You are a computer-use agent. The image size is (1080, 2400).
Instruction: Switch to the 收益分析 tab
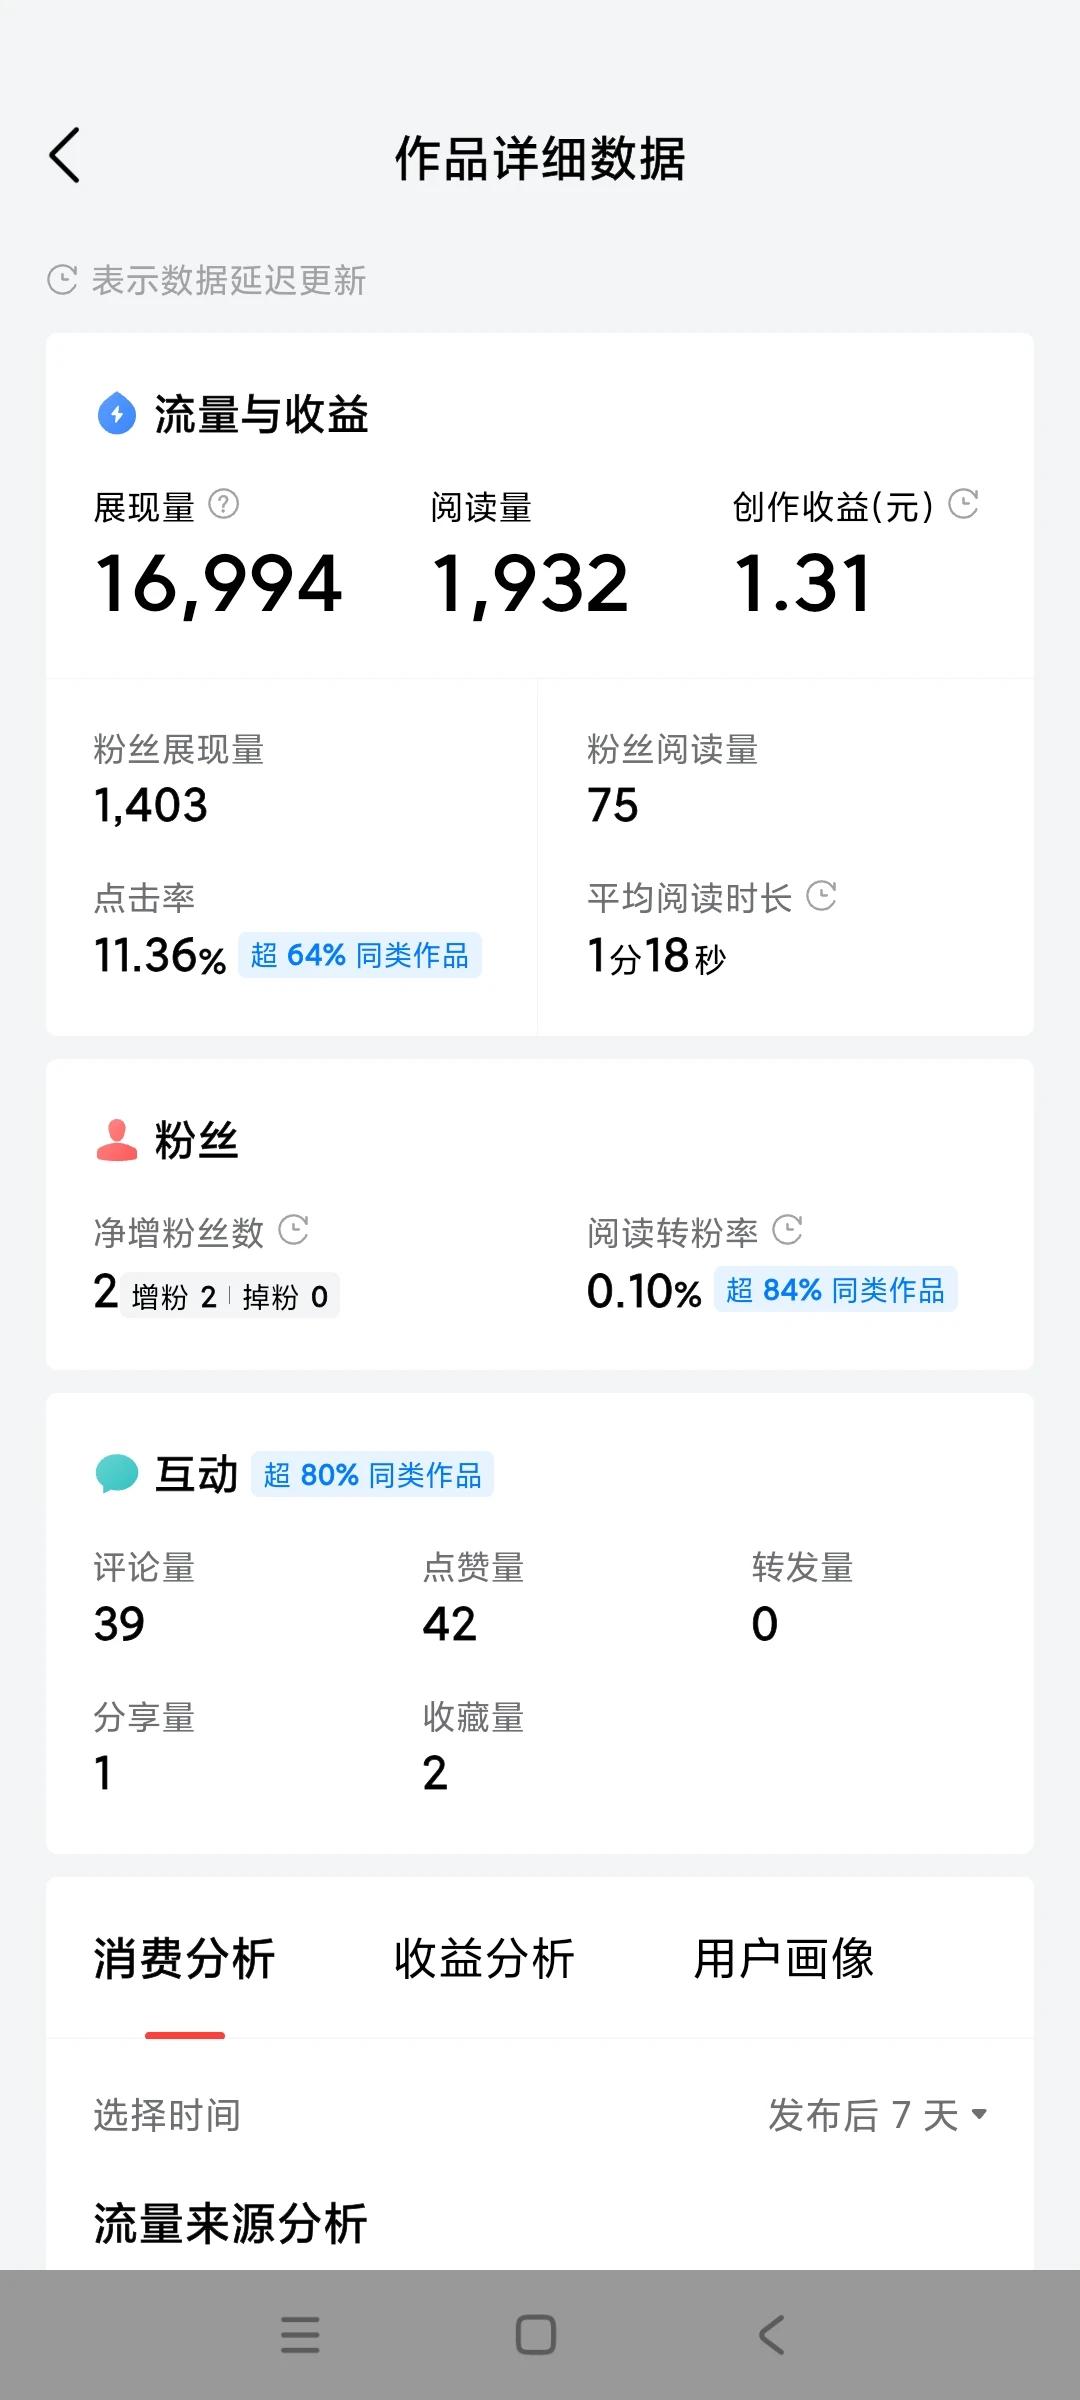click(x=484, y=1958)
